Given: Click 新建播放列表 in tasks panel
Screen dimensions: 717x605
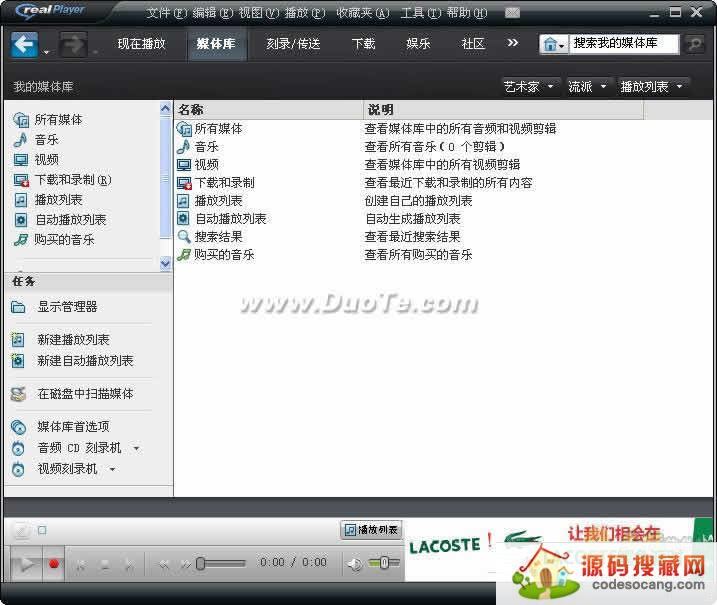Looking at the screenshot, I should 73,340.
